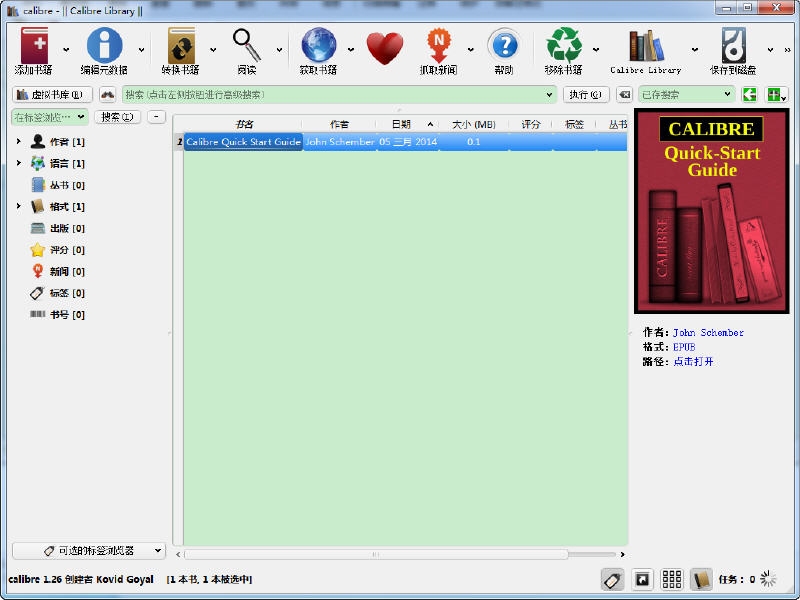The height and width of the screenshot is (600, 800).
Task: Select Series (丛书) [0] category
Action: [x=58, y=185]
